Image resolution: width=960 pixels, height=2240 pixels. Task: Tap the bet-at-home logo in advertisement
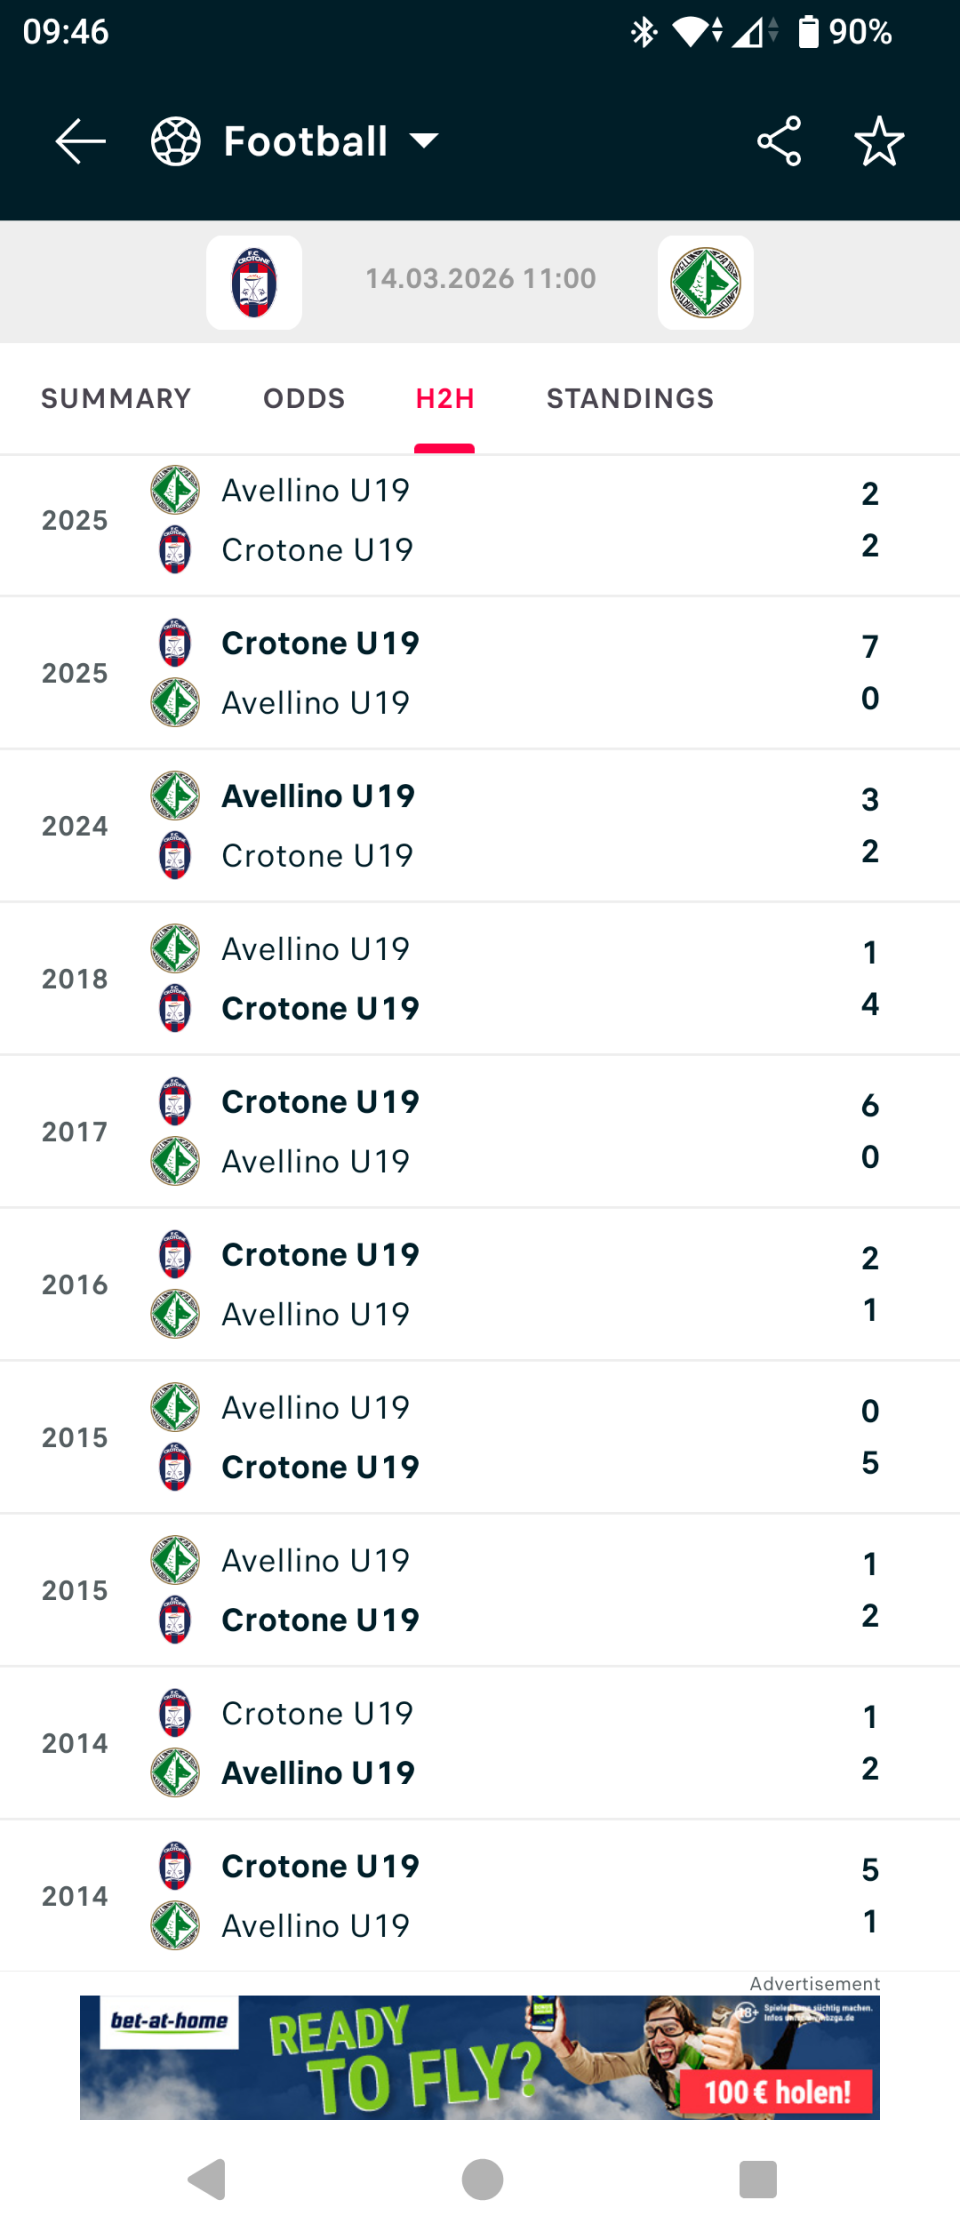[169, 2021]
